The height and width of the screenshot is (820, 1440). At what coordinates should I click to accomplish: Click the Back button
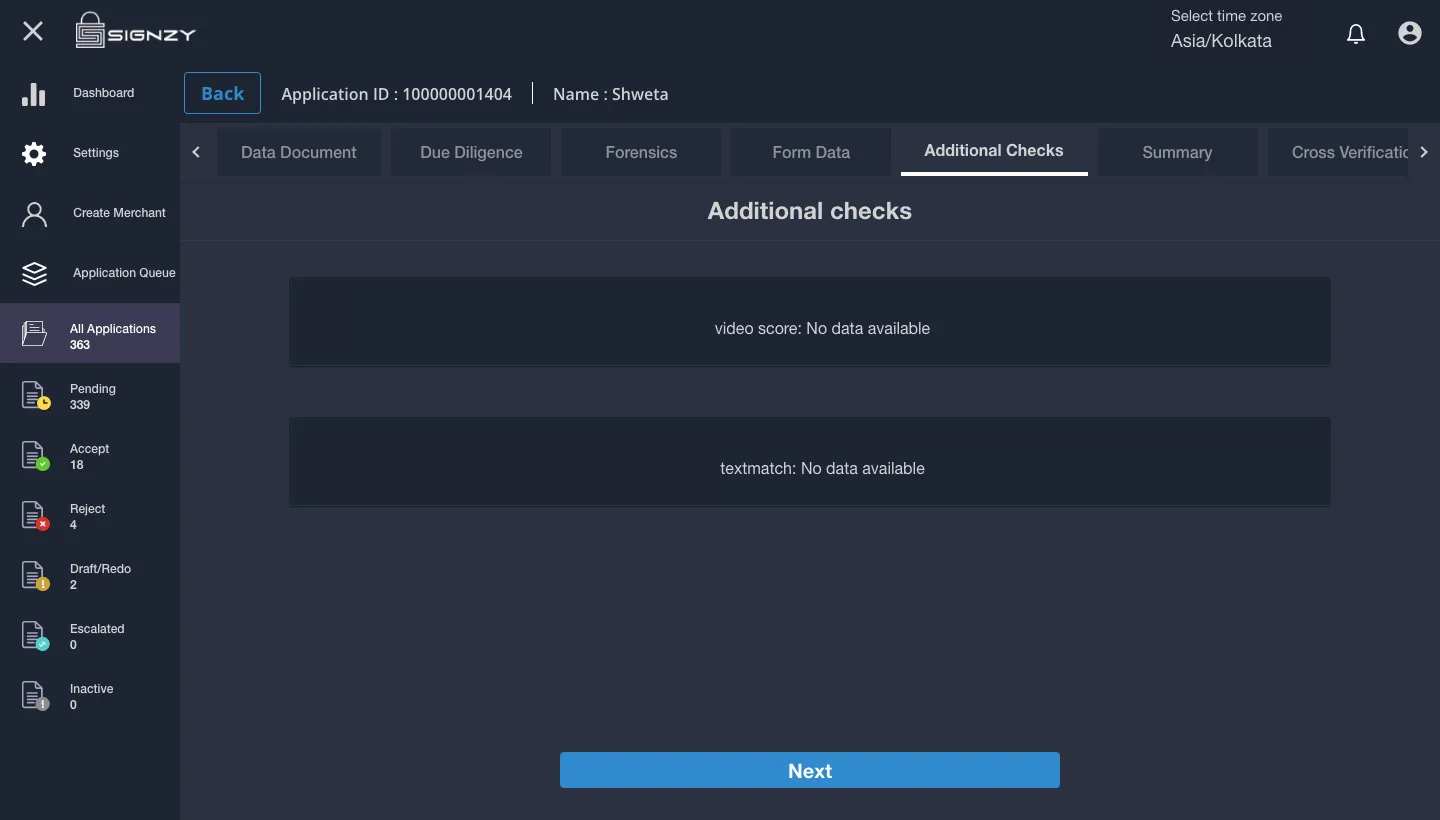click(x=222, y=93)
